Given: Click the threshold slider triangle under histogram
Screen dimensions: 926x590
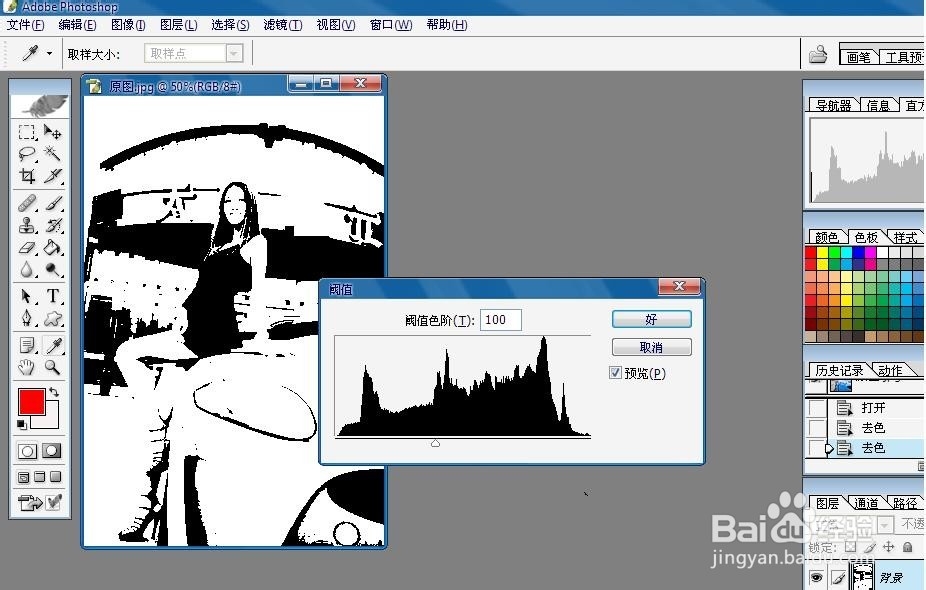Looking at the screenshot, I should tap(435, 443).
